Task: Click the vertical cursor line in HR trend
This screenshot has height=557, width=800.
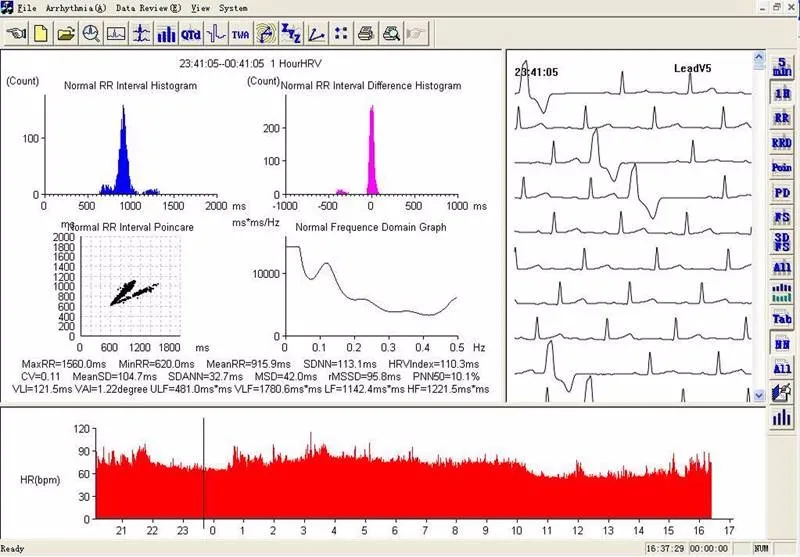Action: pyautogui.click(x=204, y=473)
